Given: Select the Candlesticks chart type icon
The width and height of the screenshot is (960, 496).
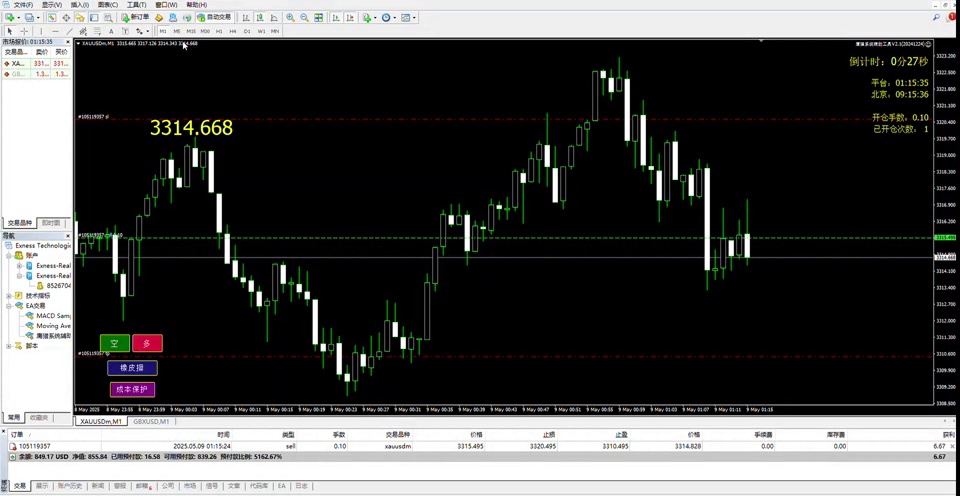Looking at the screenshot, I should tap(260, 18).
